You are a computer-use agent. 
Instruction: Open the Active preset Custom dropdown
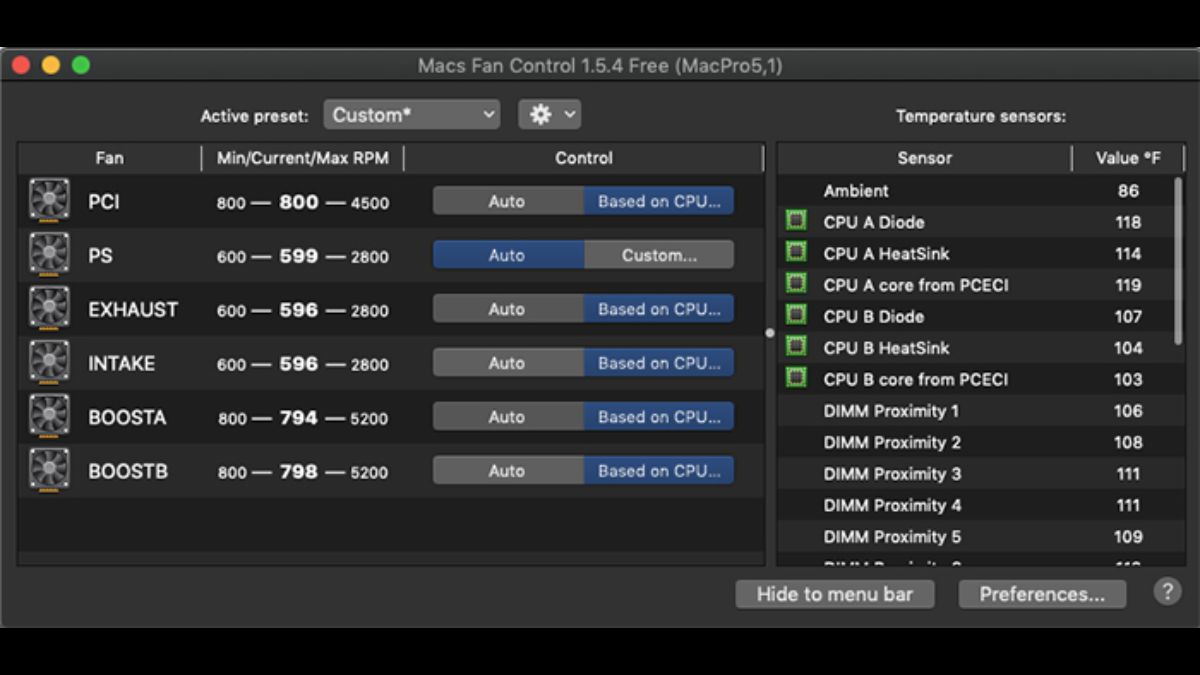click(x=411, y=114)
